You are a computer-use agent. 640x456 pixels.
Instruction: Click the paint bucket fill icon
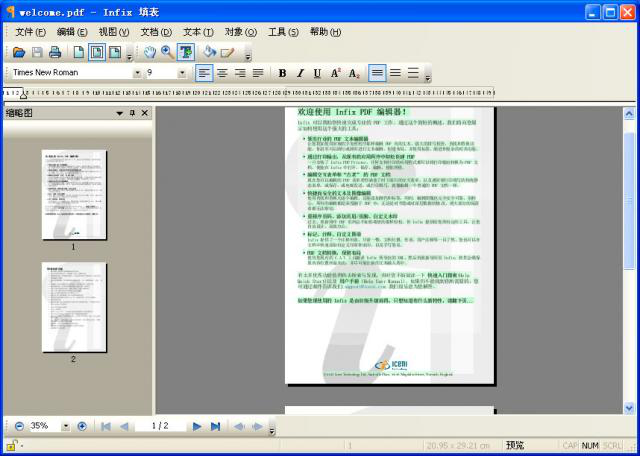(210, 52)
